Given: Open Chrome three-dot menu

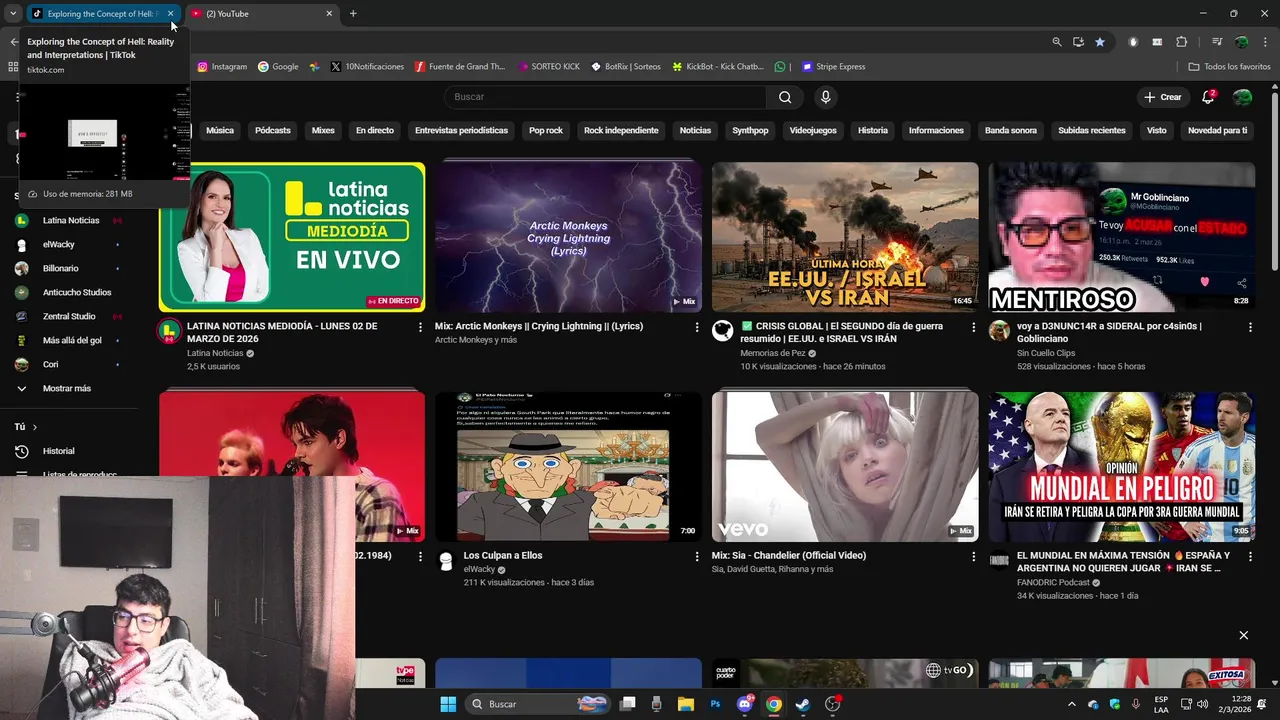Looking at the screenshot, I should coord(1265,42).
